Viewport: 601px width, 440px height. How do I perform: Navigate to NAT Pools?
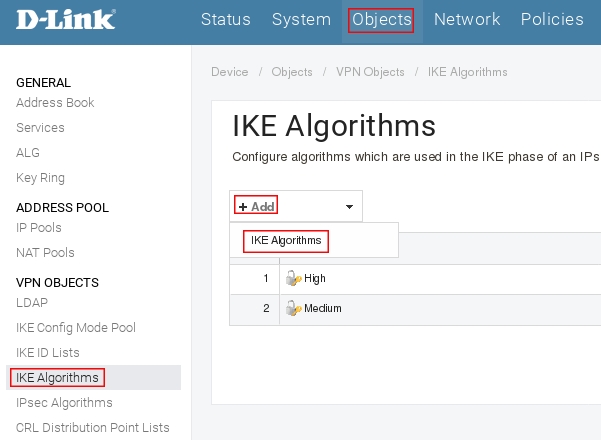[x=45, y=253]
